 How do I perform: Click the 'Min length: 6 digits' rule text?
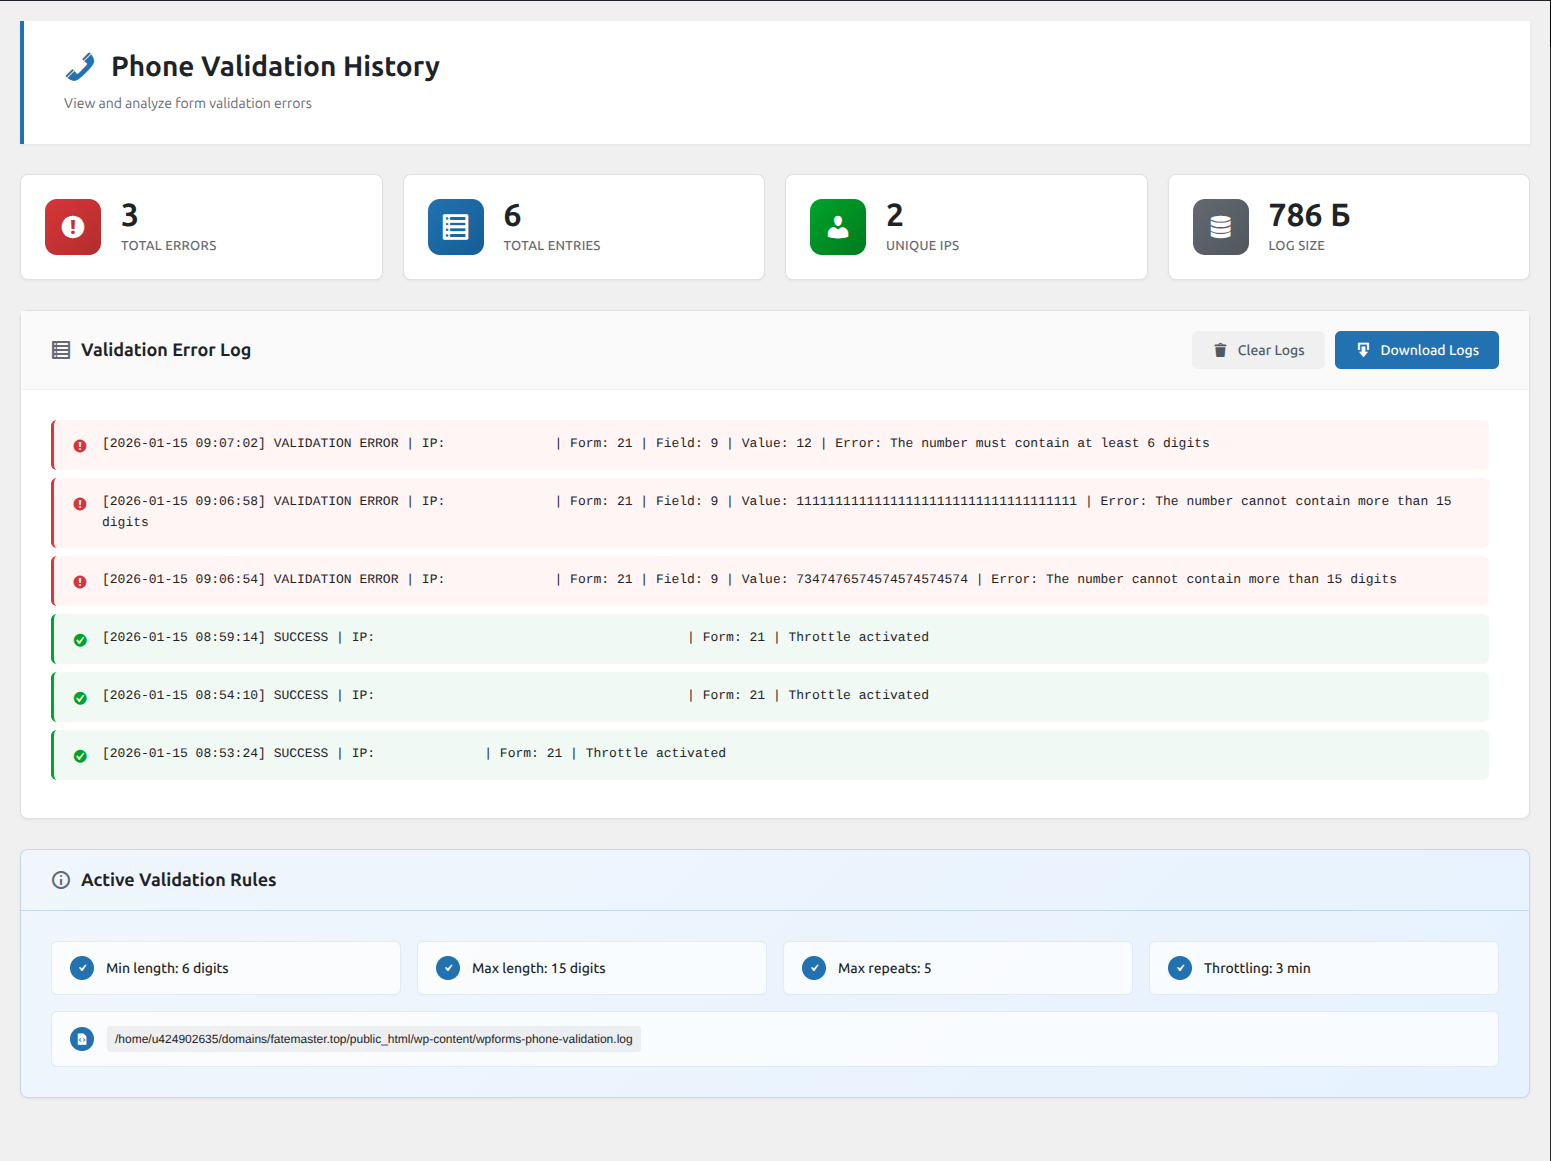point(167,968)
